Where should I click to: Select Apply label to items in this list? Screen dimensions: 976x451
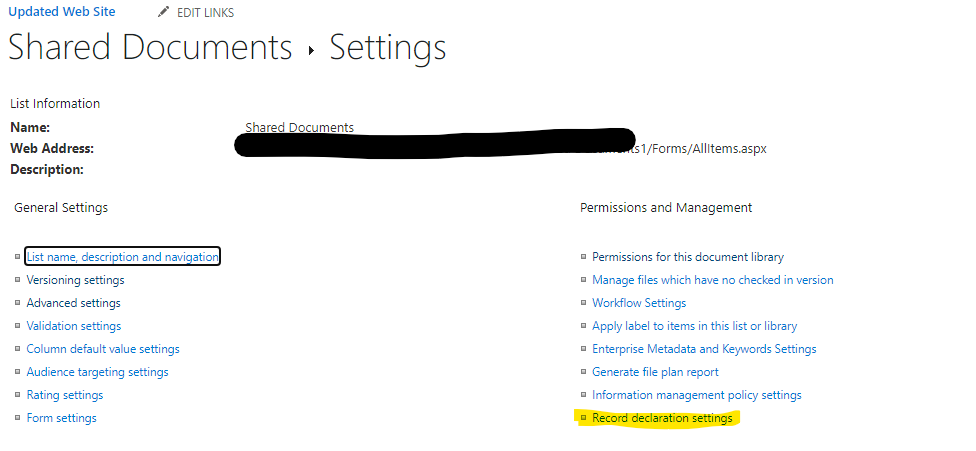(695, 326)
